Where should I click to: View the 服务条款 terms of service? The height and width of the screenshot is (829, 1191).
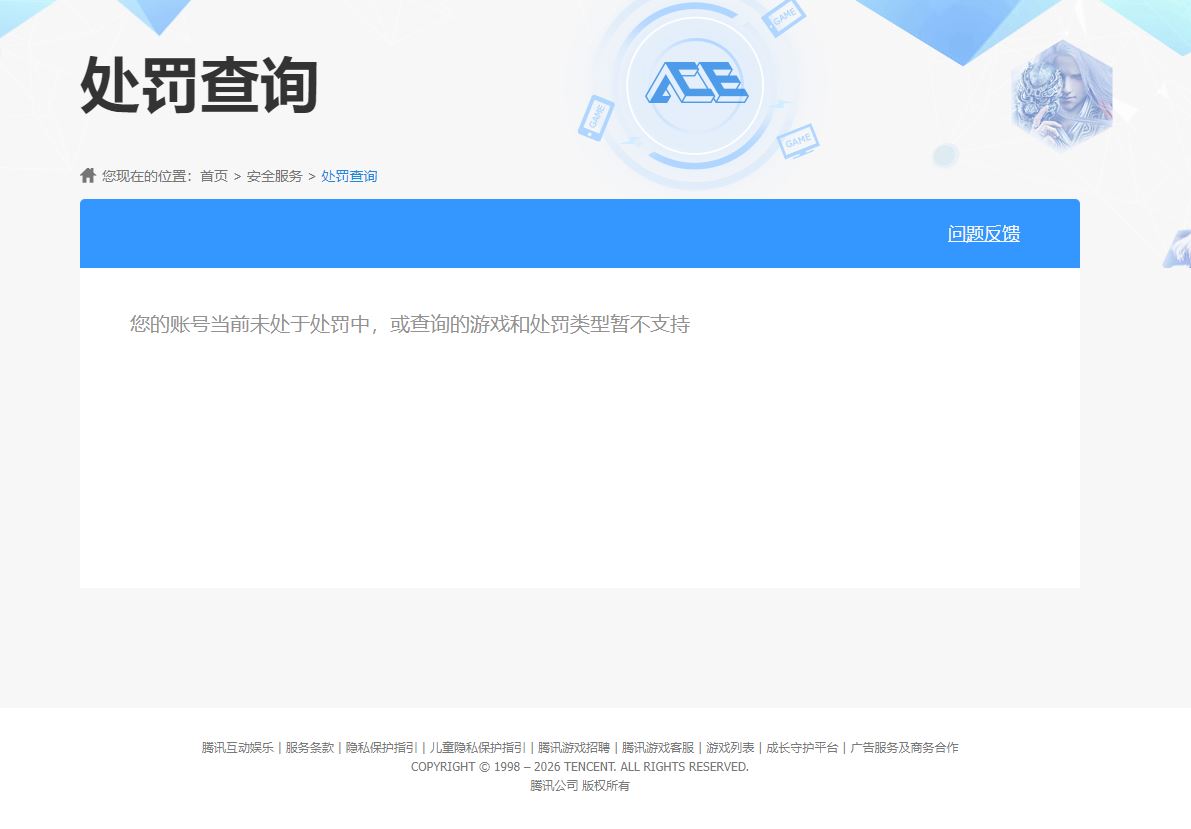[x=310, y=747]
